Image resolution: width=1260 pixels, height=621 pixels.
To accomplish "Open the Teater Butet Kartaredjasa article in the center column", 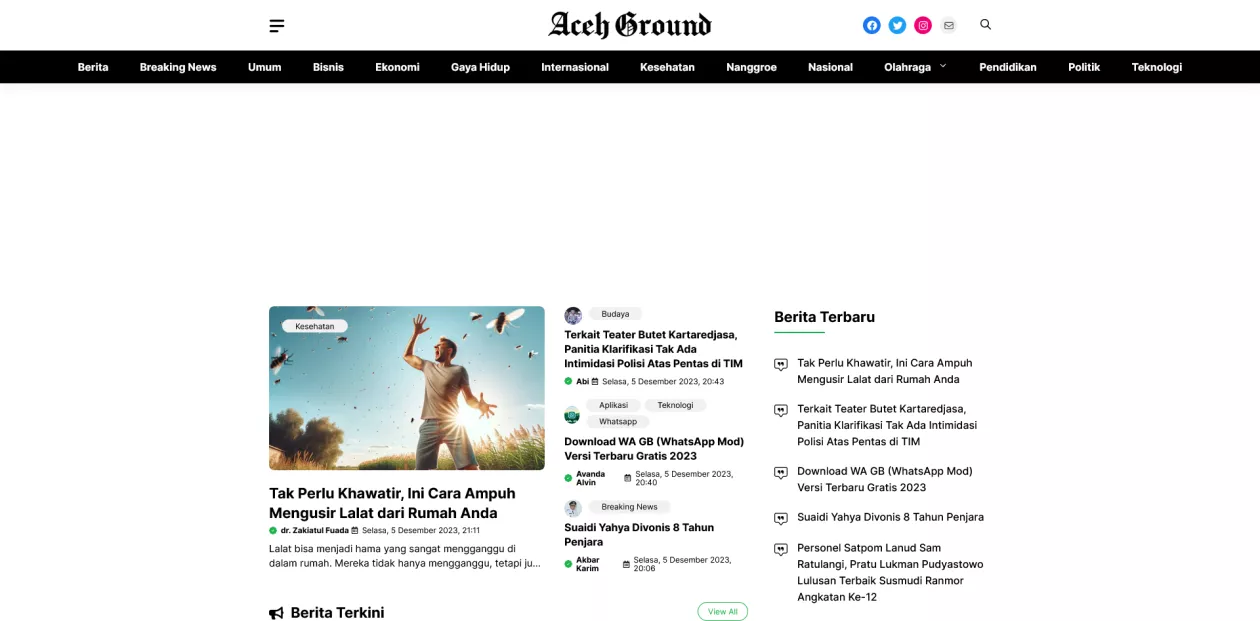I will click(x=653, y=349).
